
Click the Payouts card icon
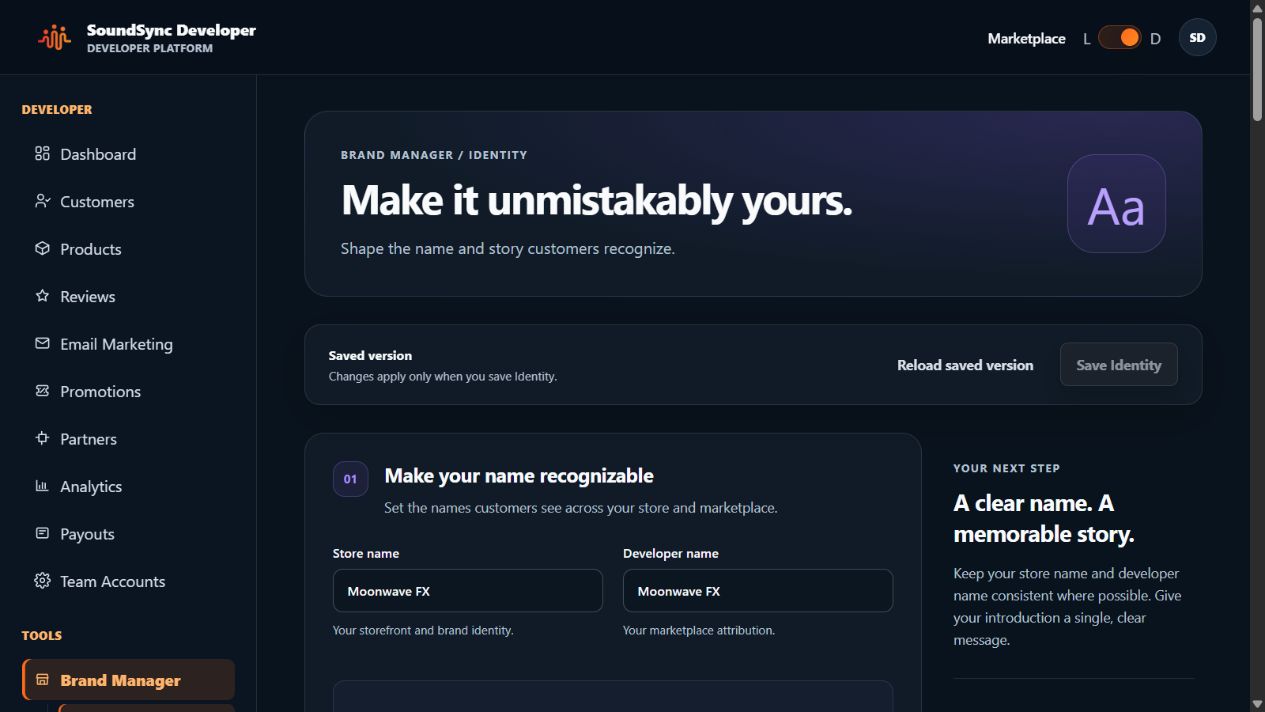point(42,534)
